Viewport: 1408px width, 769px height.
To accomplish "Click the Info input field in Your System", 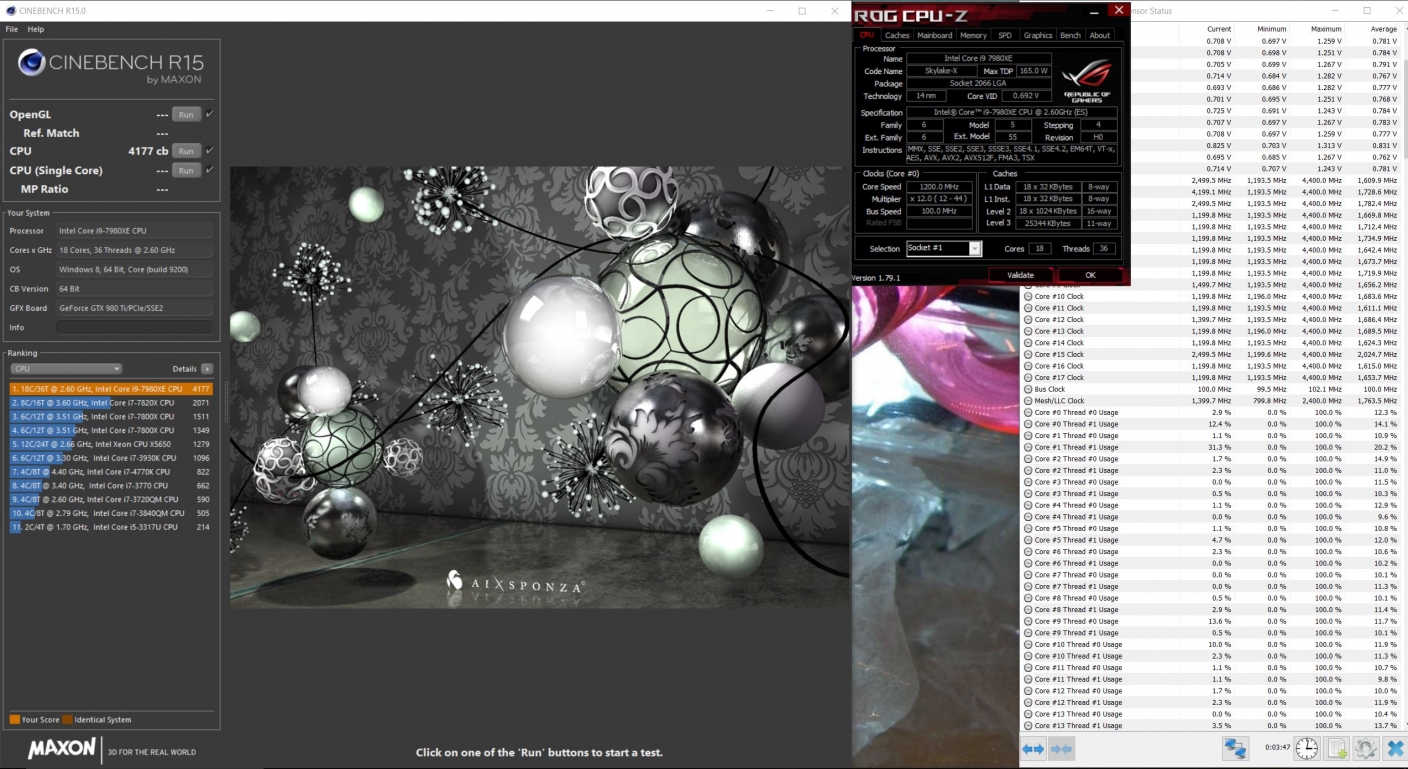I will coord(133,327).
